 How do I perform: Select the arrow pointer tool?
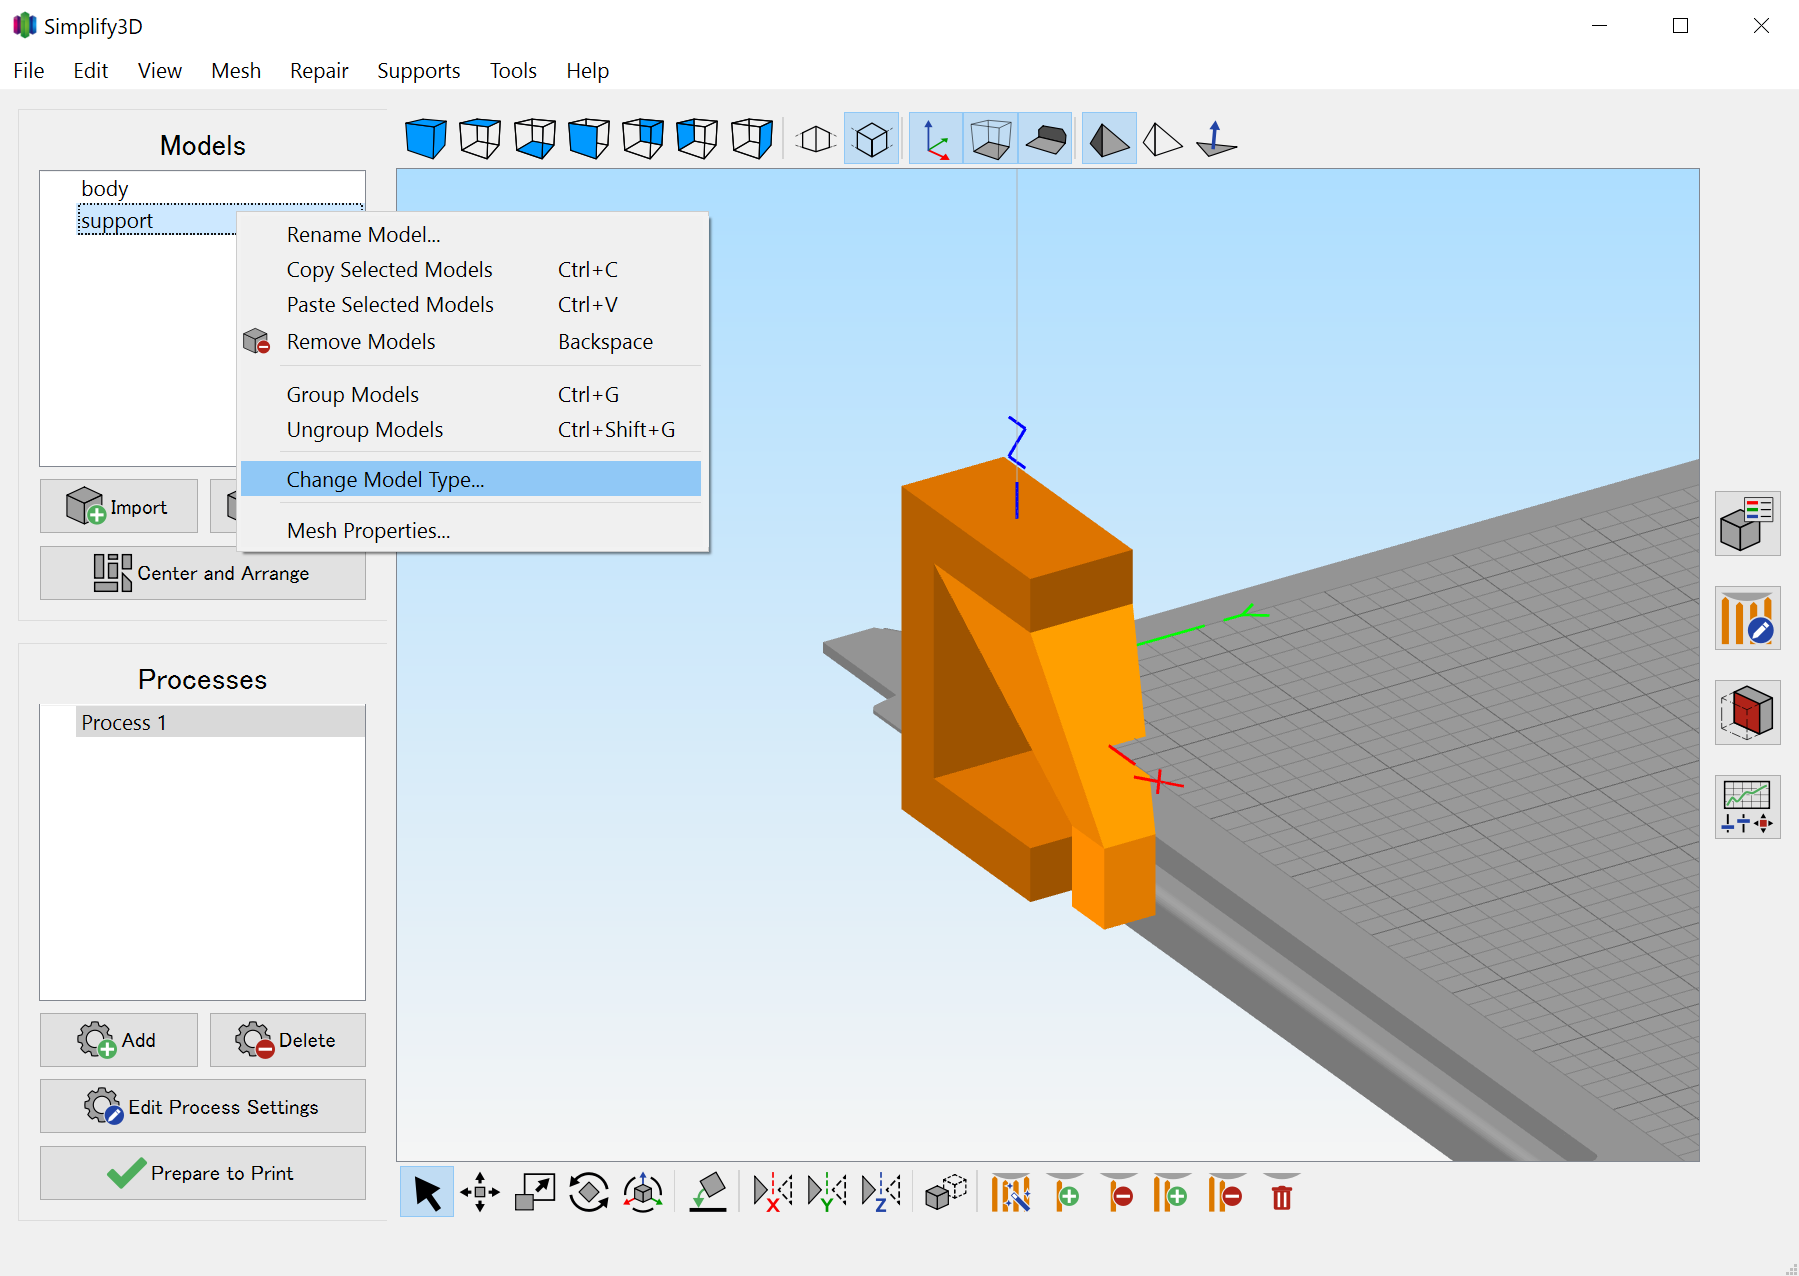pyautogui.click(x=427, y=1192)
